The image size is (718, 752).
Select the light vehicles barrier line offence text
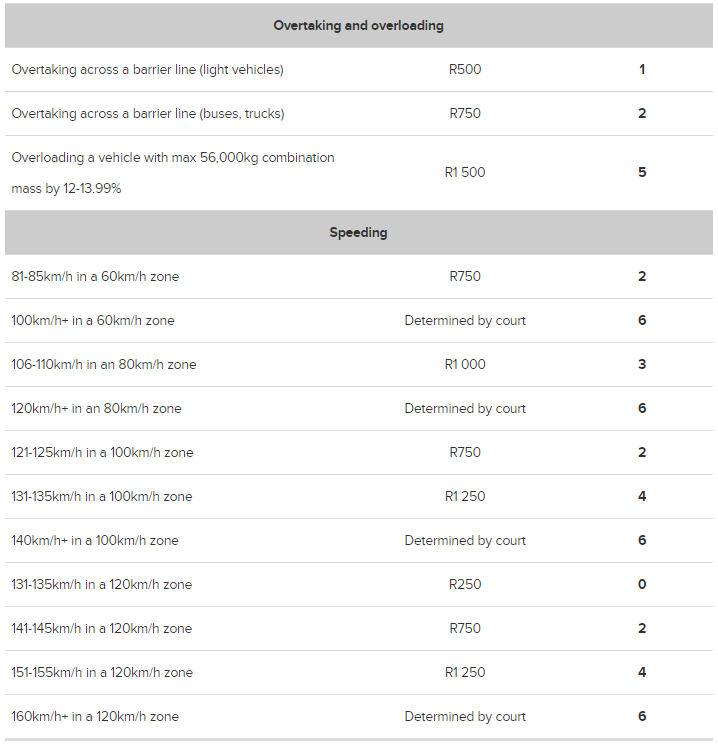tap(147, 70)
